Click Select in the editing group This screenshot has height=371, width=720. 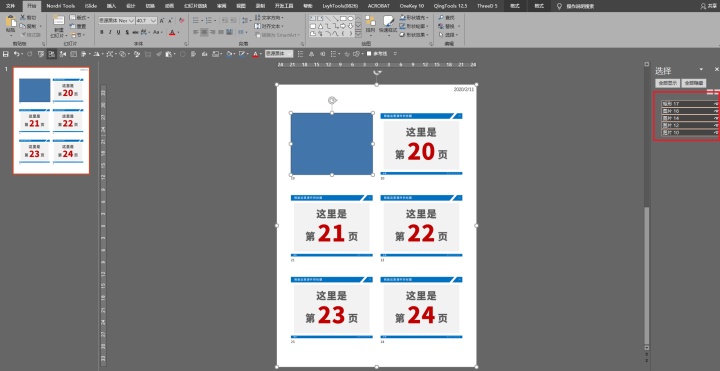pos(449,35)
